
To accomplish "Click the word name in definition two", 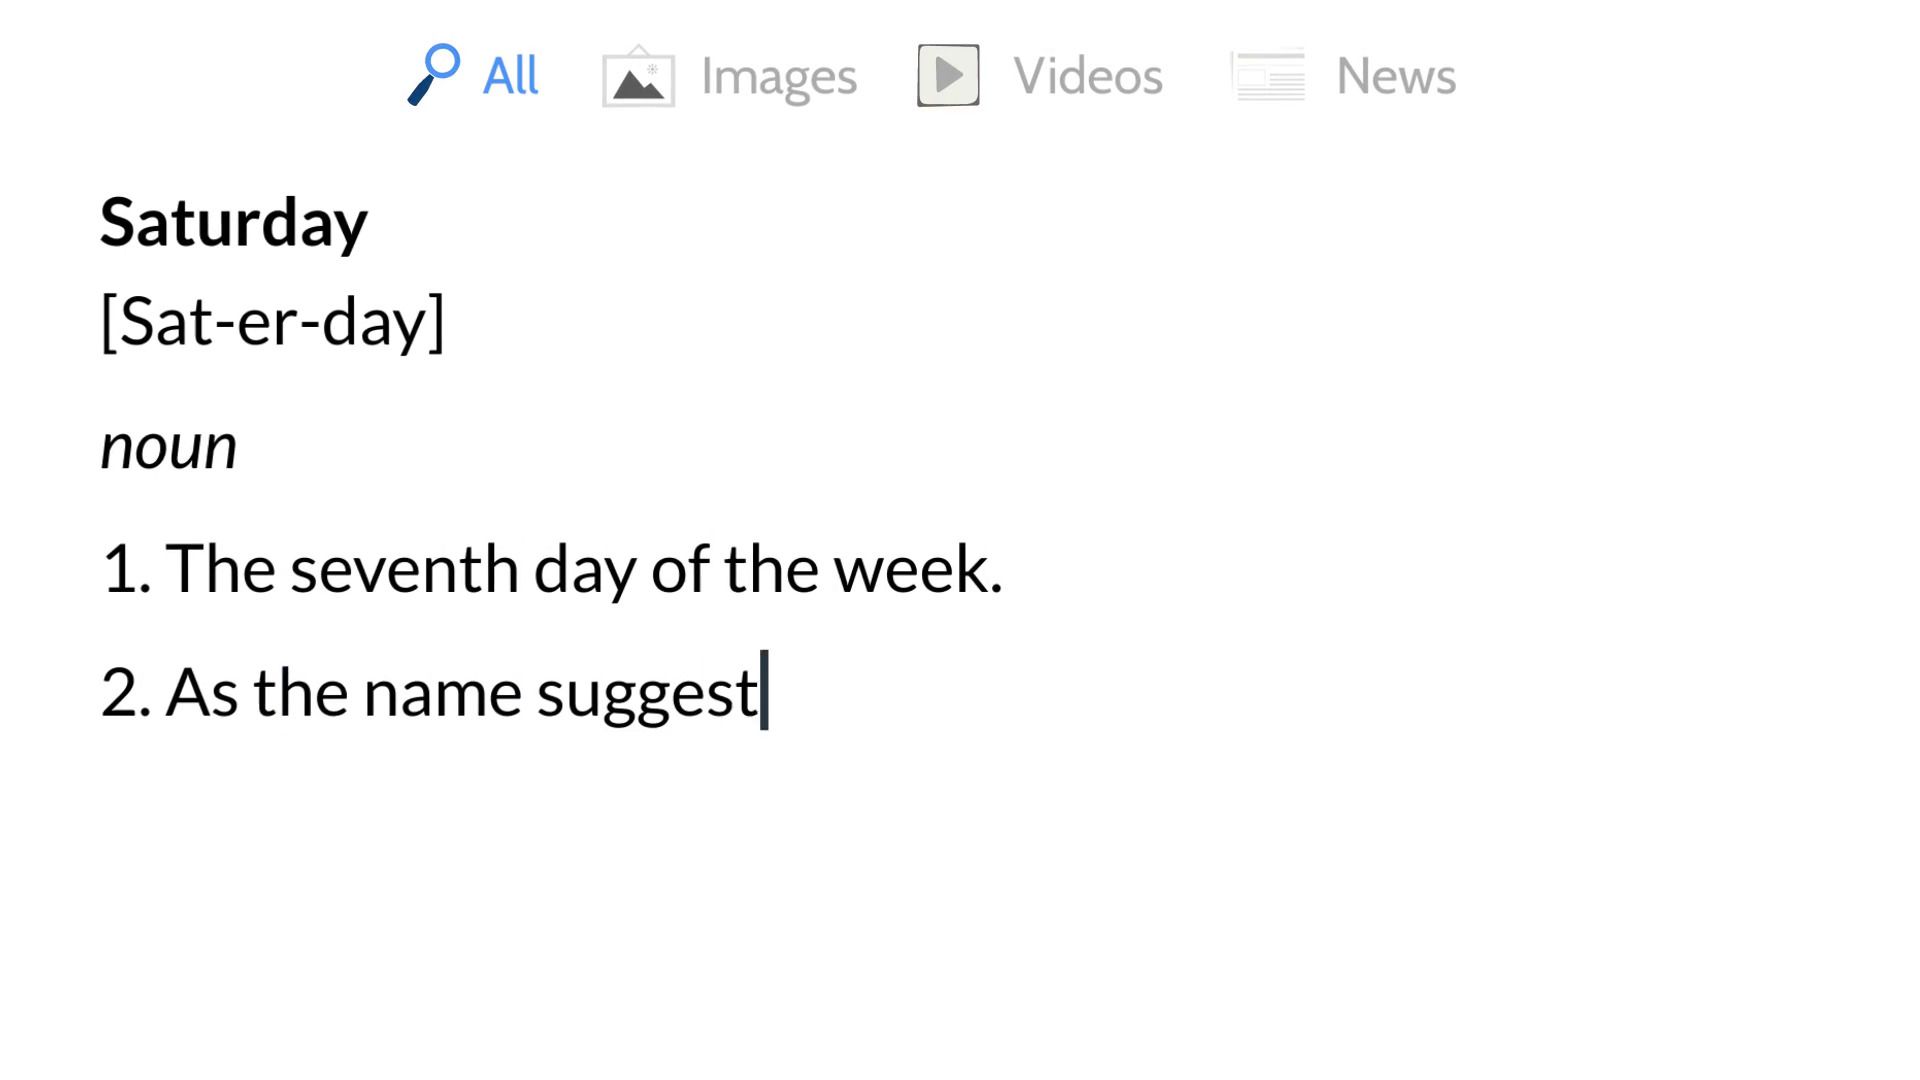I will coord(442,692).
